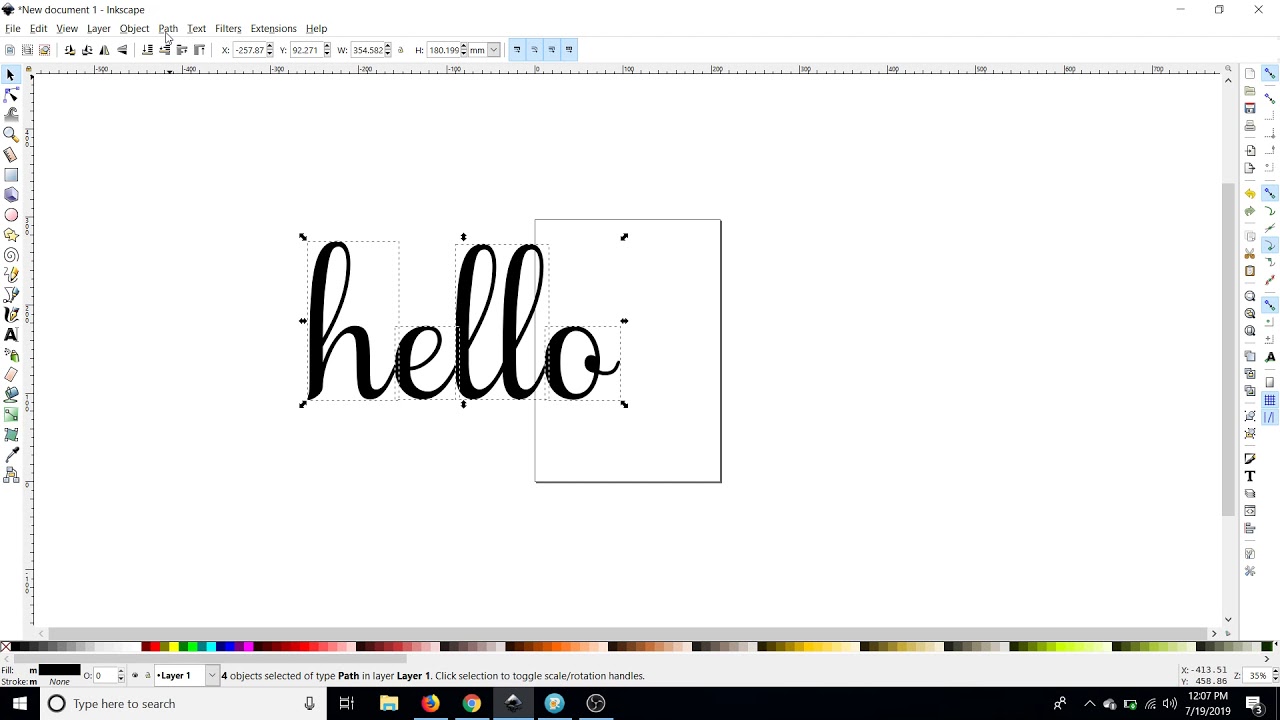Screen dimensions: 1280x720
Task: Open the Text menu
Action: tap(196, 29)
